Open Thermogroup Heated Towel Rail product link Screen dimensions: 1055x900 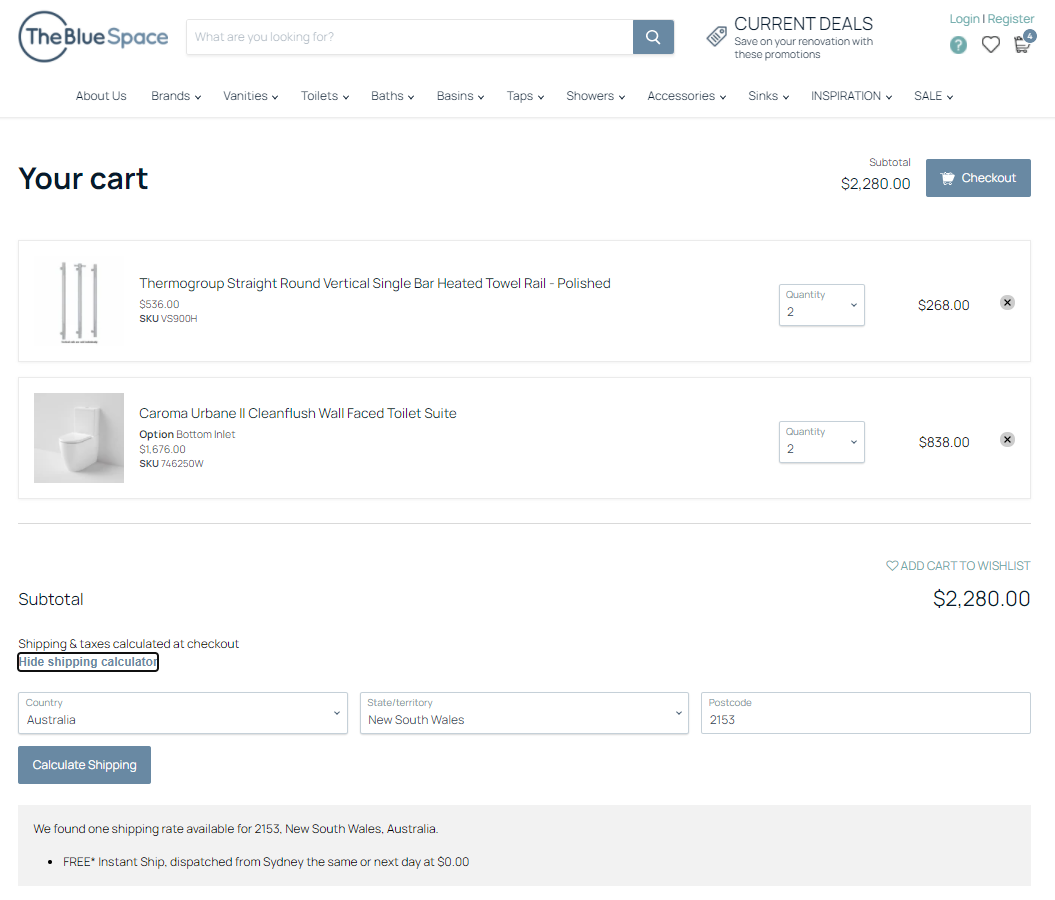pos(375,283)
